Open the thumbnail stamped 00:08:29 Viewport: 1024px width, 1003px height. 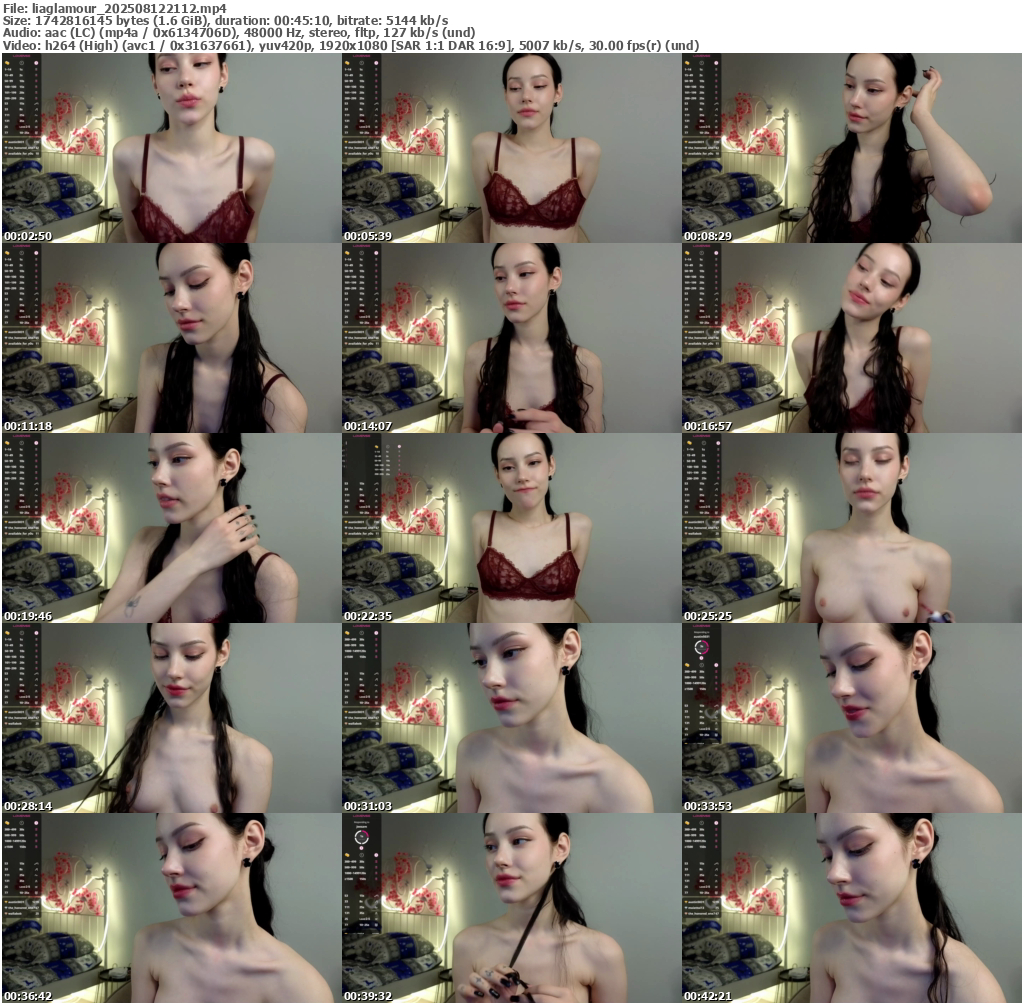852,148
